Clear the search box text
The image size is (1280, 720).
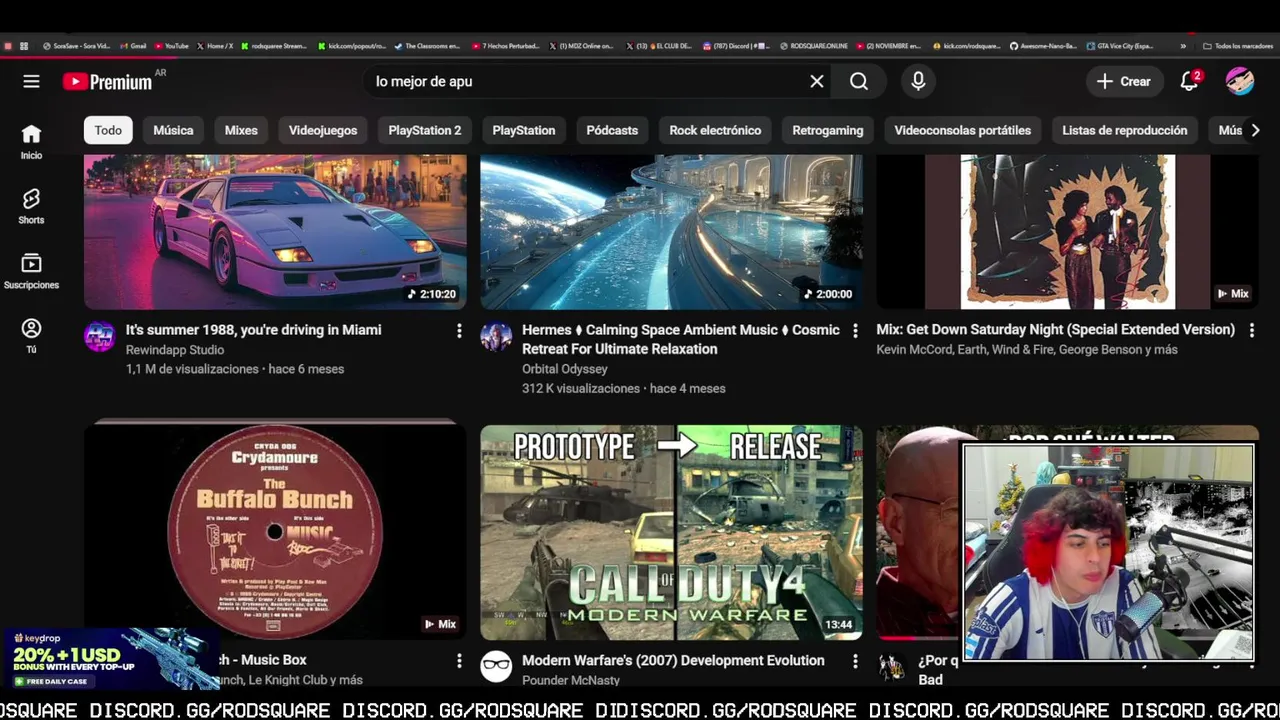pyautogui.click(x=817, y=82)
